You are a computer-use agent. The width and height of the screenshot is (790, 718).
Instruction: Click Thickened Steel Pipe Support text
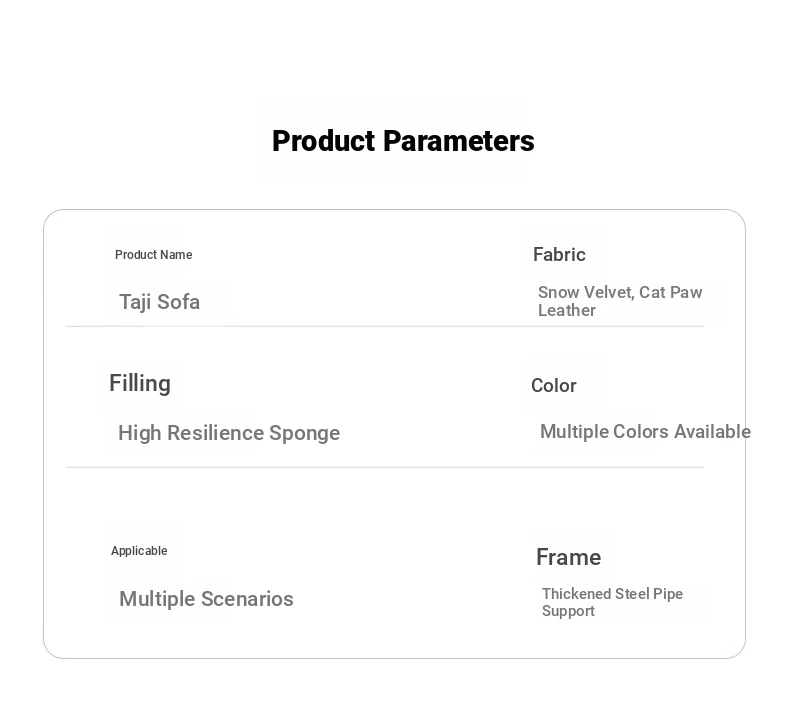tap(612, 602)
